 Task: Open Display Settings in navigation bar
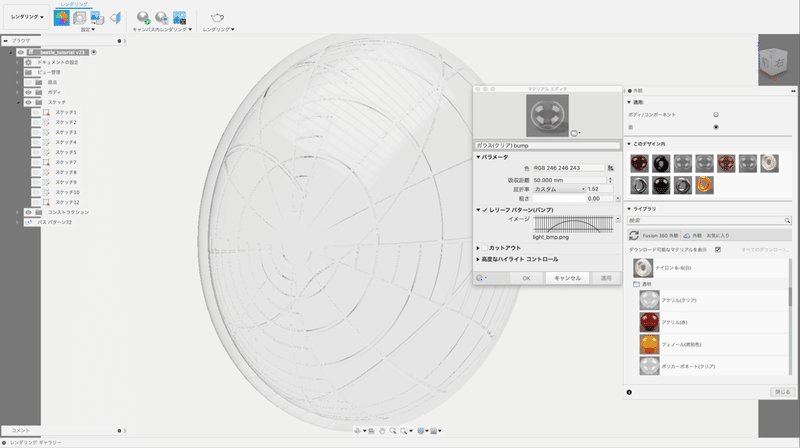coord(421,431)
